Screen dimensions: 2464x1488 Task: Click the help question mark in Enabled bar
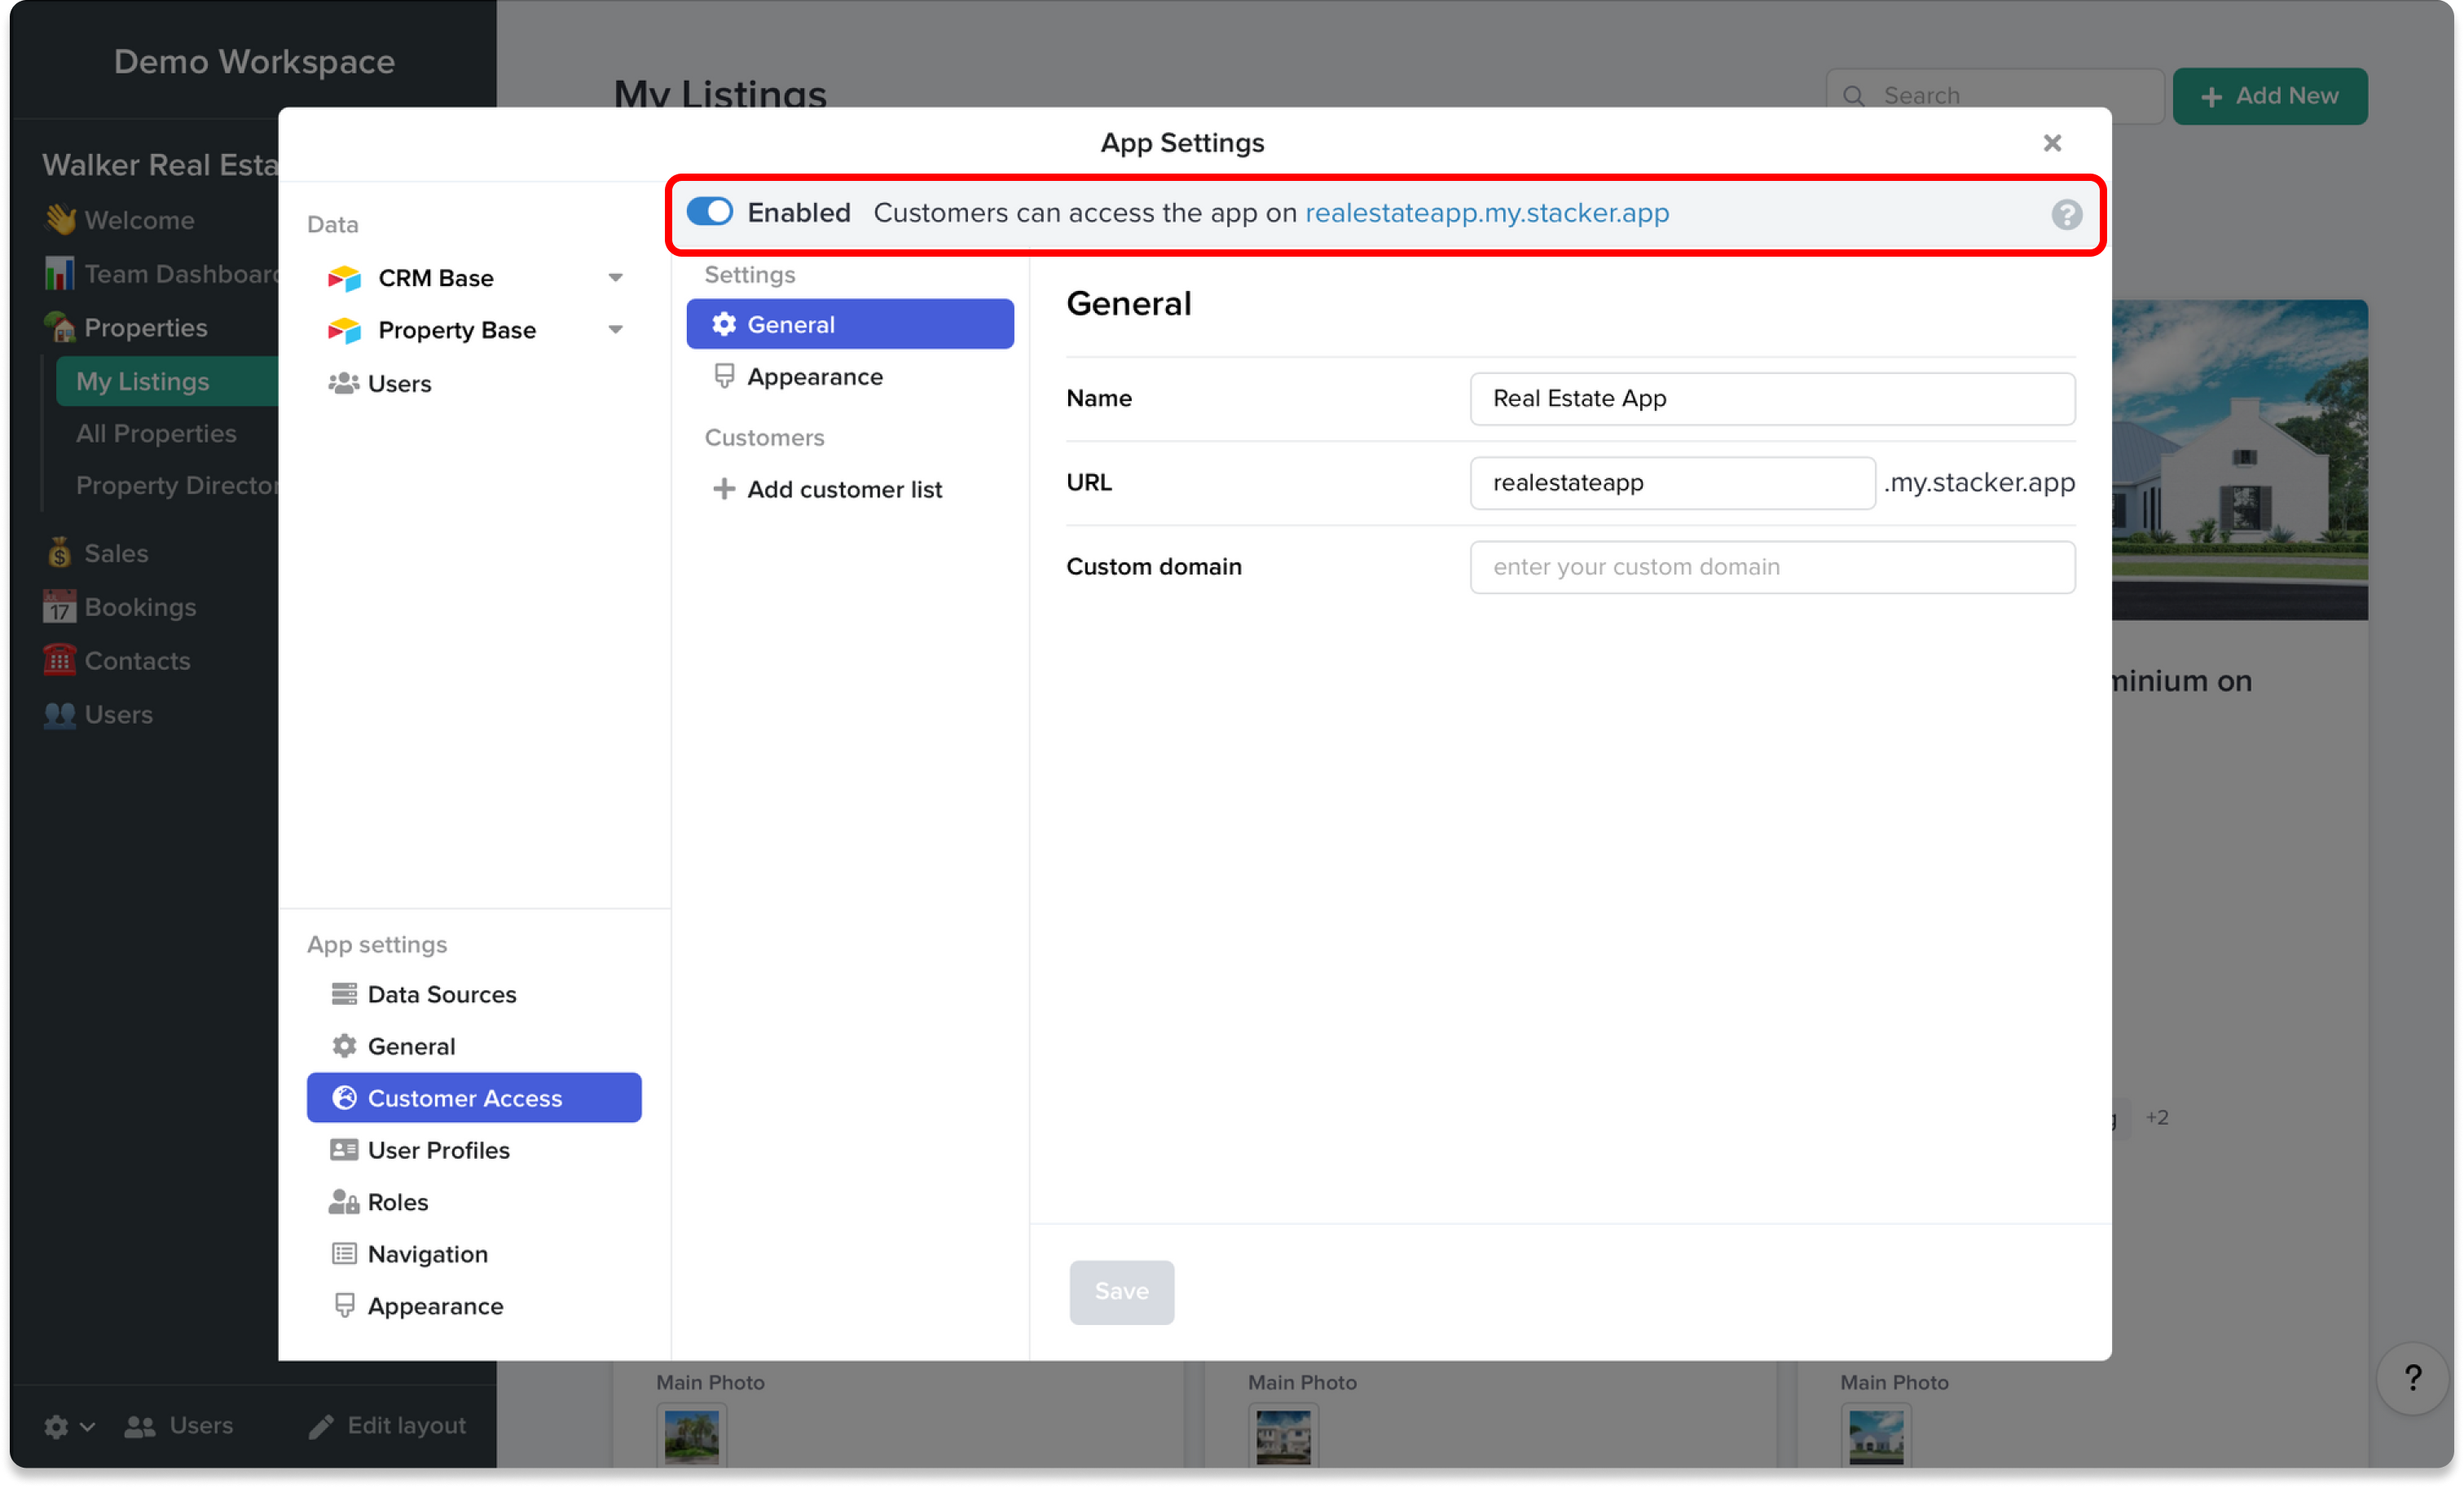(2066, 214)
